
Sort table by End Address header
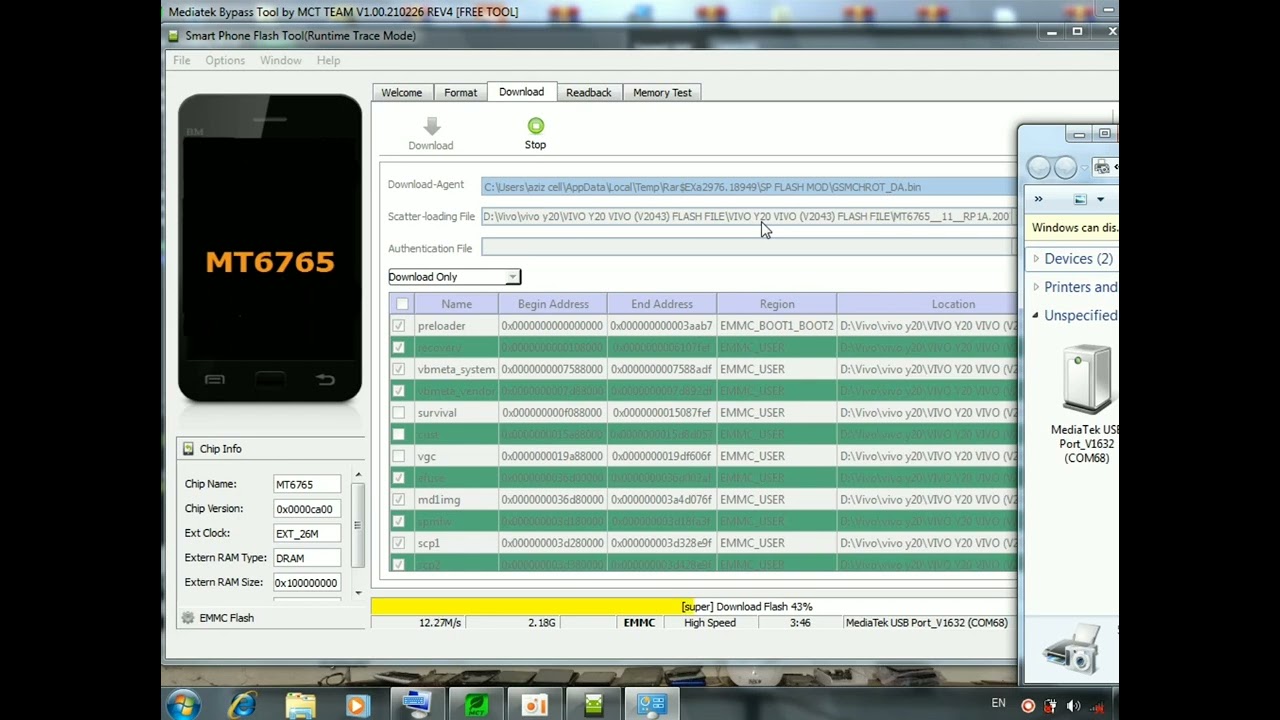point(662,304)
